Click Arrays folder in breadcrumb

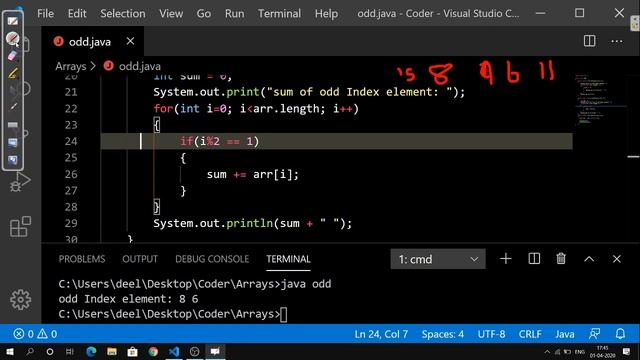(71, 66)
